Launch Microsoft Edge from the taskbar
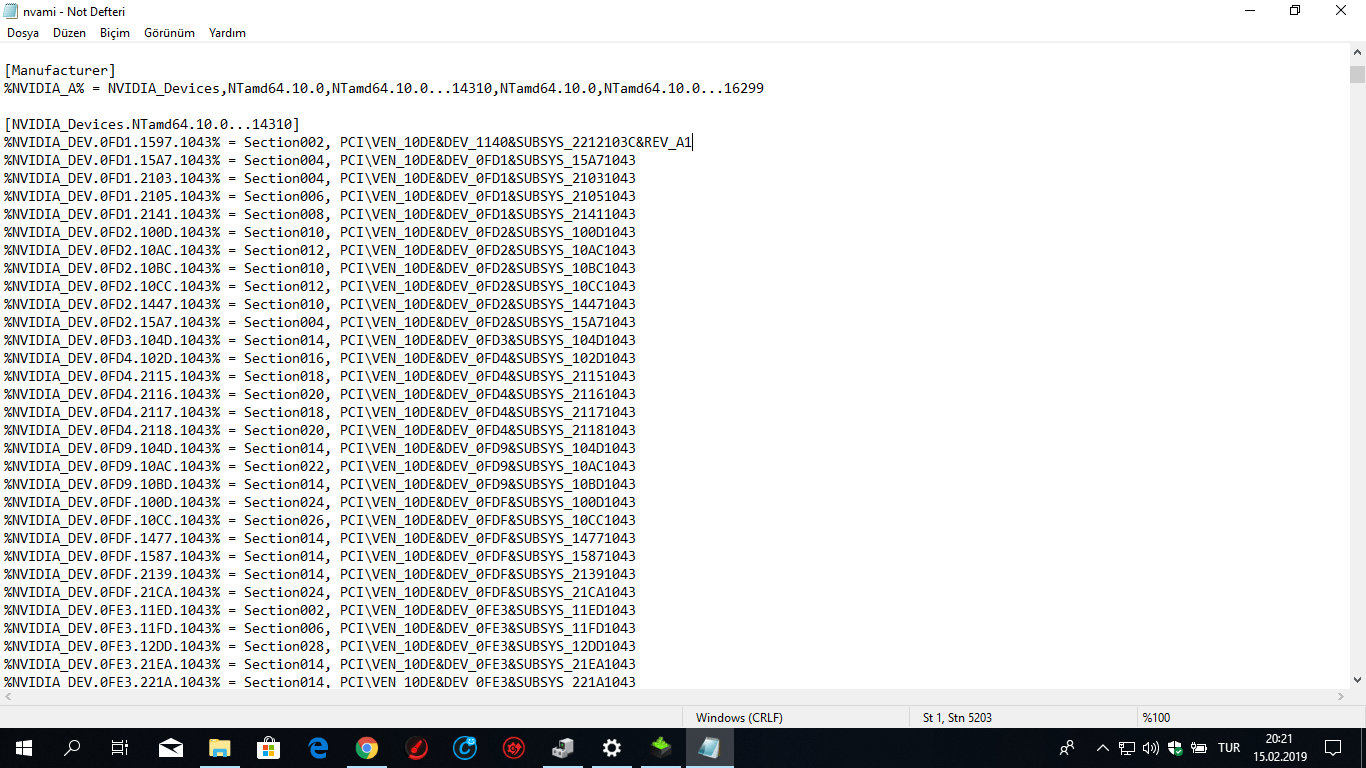Screen dimensions: 1366x768 pyautogui.click(x=318, y=747)
